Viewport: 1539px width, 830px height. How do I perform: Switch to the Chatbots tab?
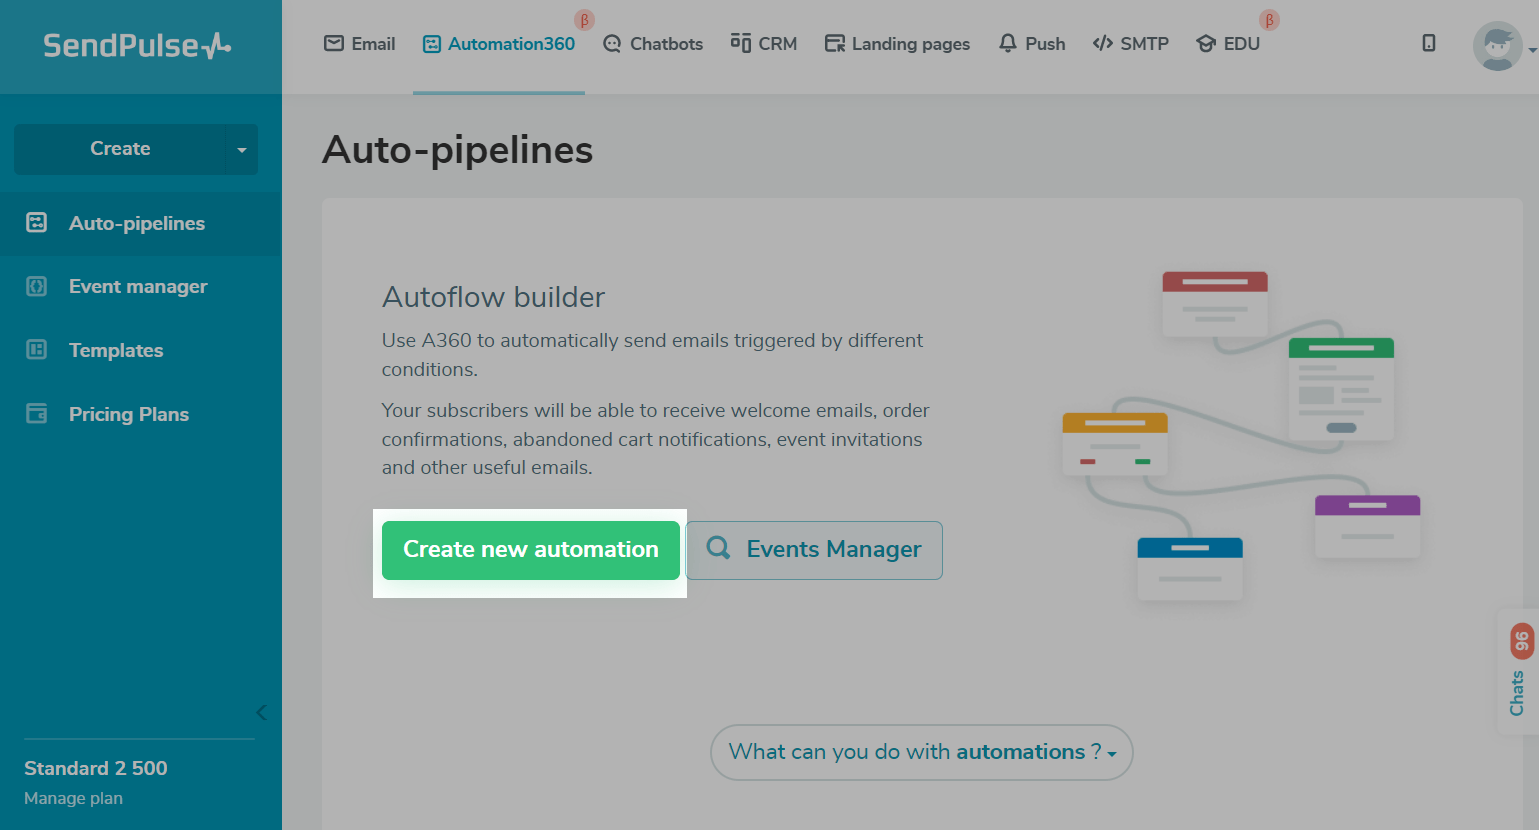653,44
